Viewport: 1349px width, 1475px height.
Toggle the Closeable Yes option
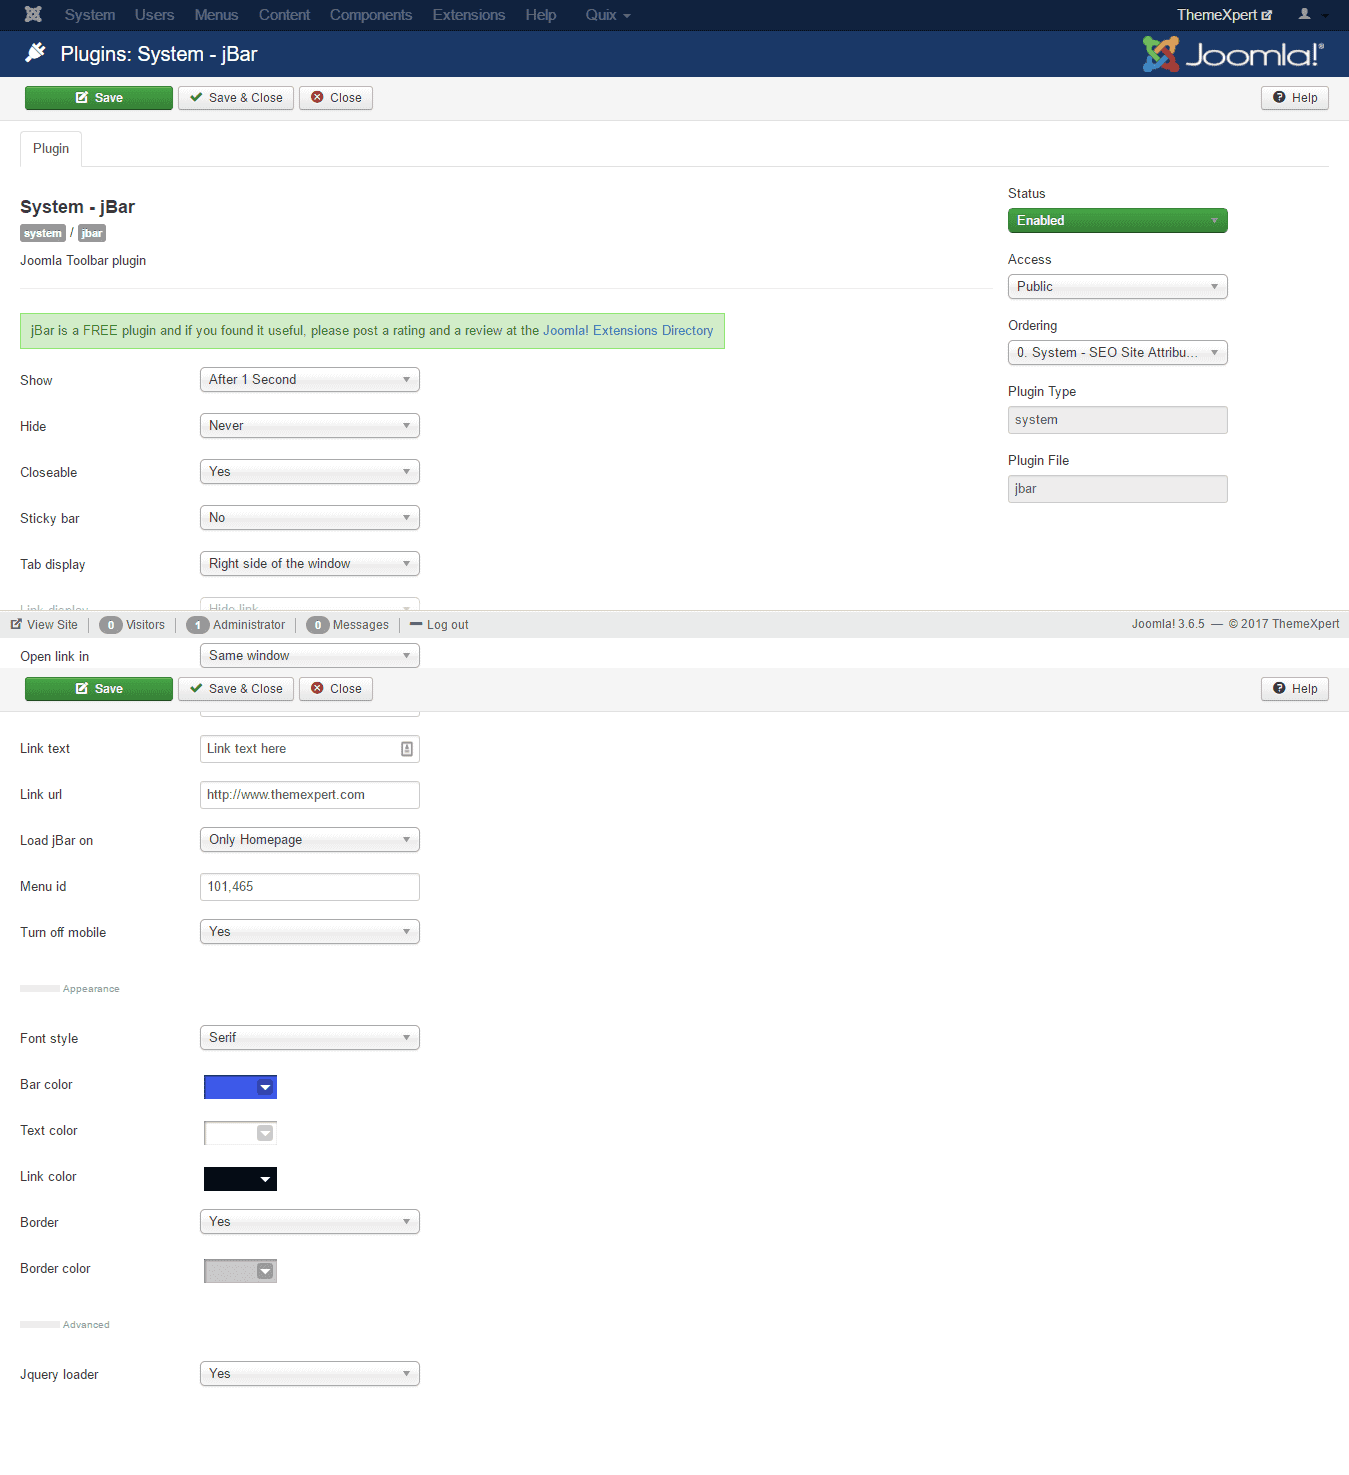309,472
